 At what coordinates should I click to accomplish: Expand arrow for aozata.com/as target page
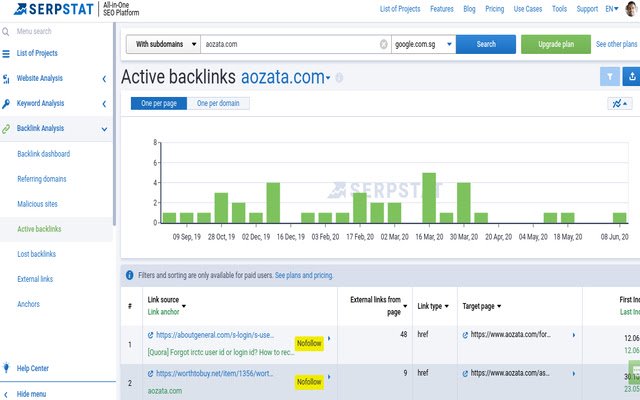(x=573, y=373)
